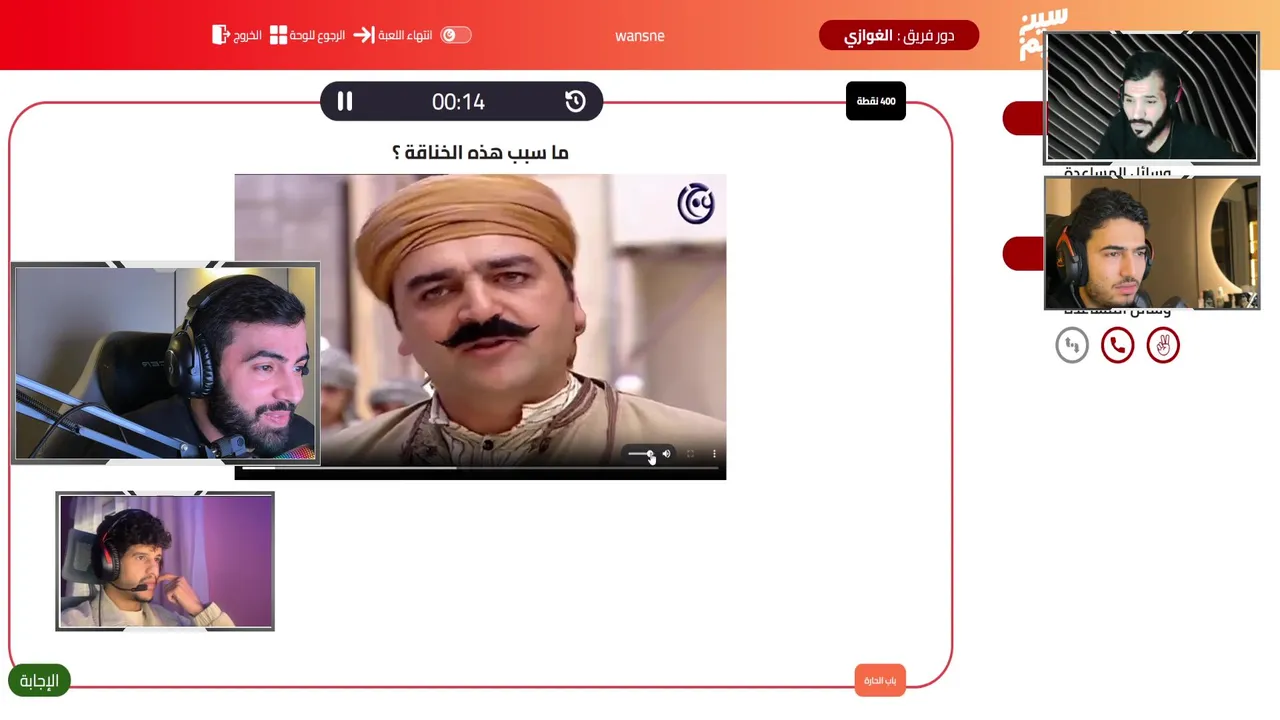Click the end-game arrow icon
This screenshot has height=720, width=1280.
click(363, 35)
